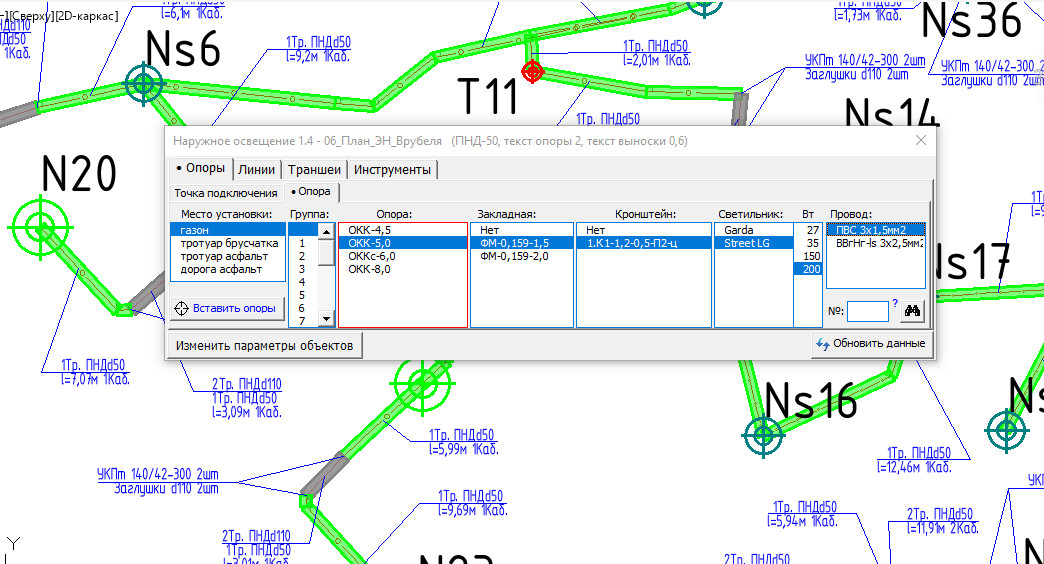The height and width of the screenshot is (564, 1044).
Task: Select the Ns6 pole symbol on drawing
Action: (x=144, y=84)
